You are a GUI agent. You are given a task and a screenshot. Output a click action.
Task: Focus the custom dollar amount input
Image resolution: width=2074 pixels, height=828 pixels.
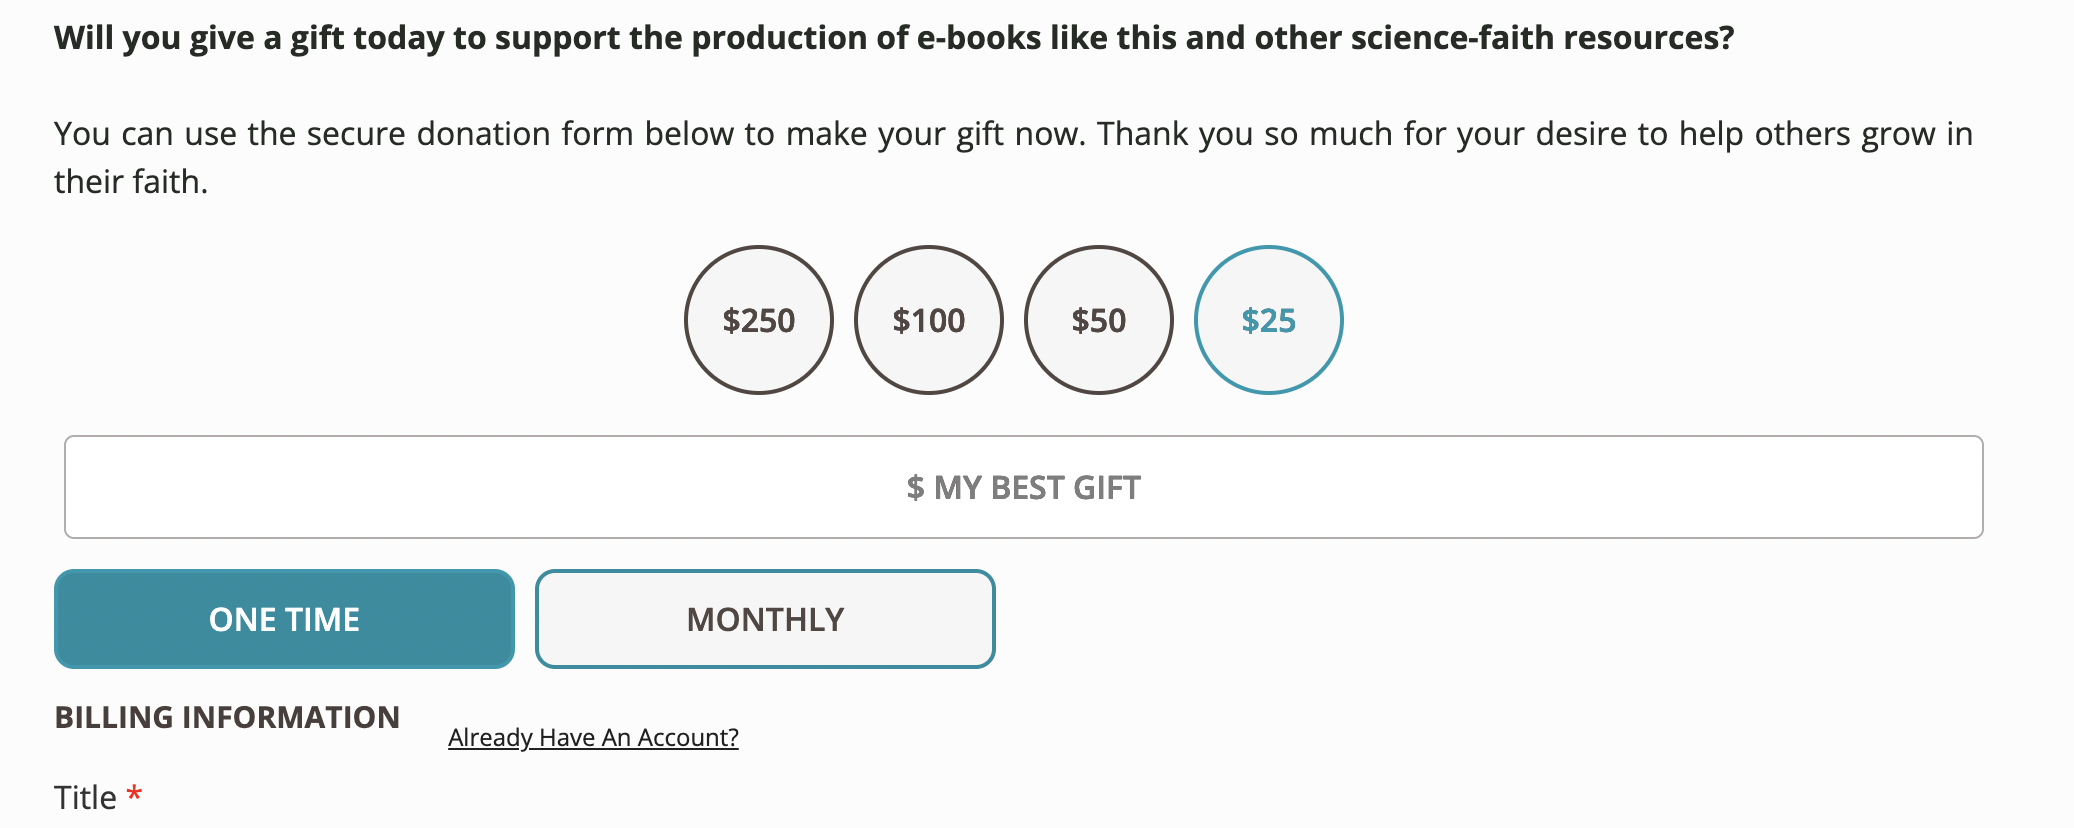pyautogui.click(x=1023, y=487)
